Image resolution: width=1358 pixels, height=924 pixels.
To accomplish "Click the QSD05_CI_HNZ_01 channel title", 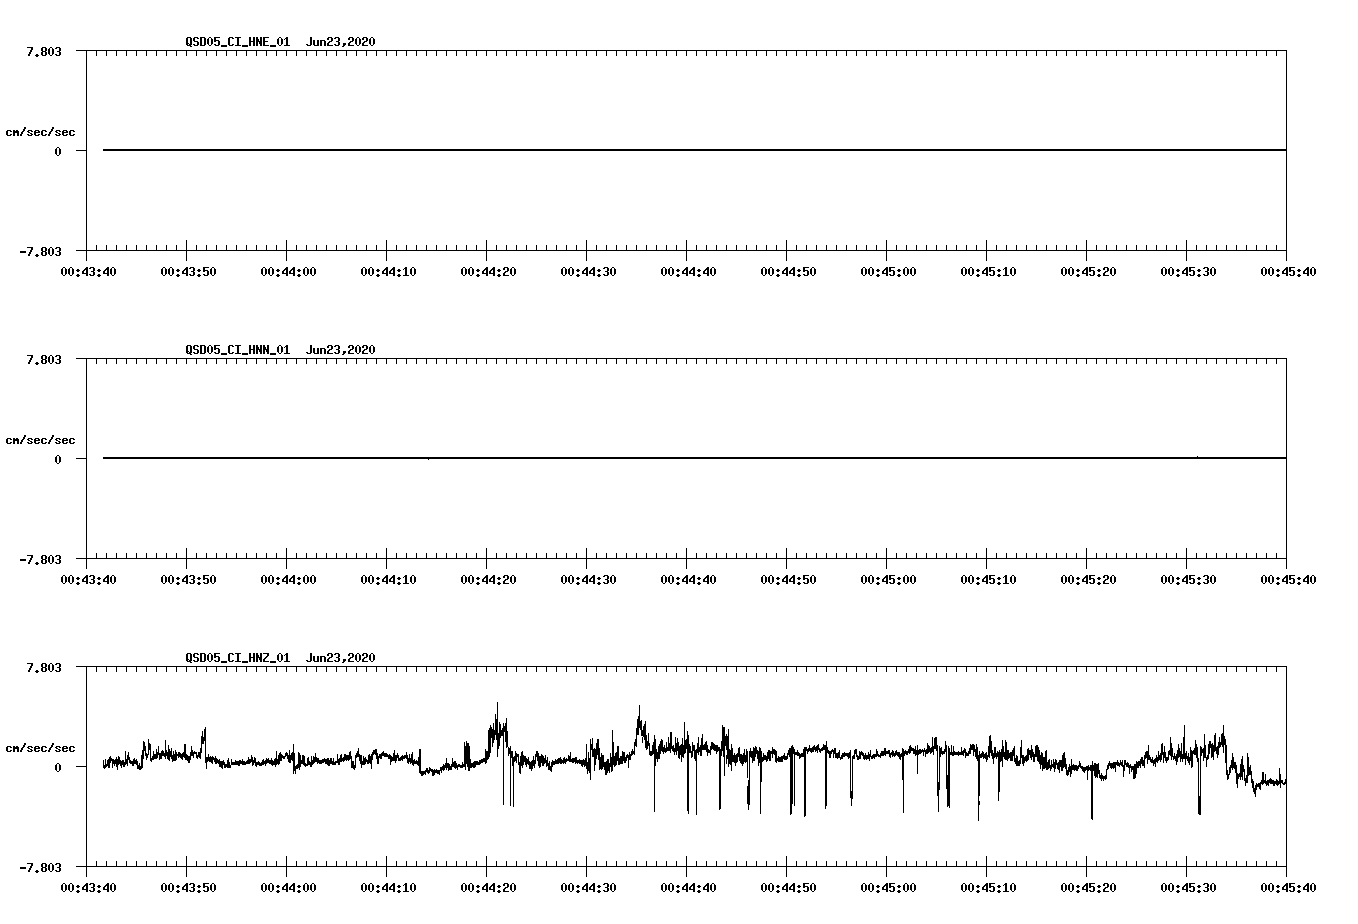I will [238, 658].
